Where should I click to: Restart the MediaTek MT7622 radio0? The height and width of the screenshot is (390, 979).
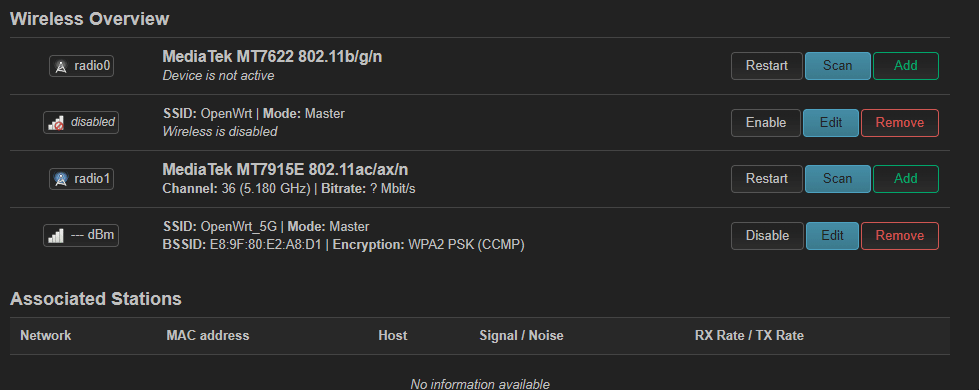coord(767,66)
